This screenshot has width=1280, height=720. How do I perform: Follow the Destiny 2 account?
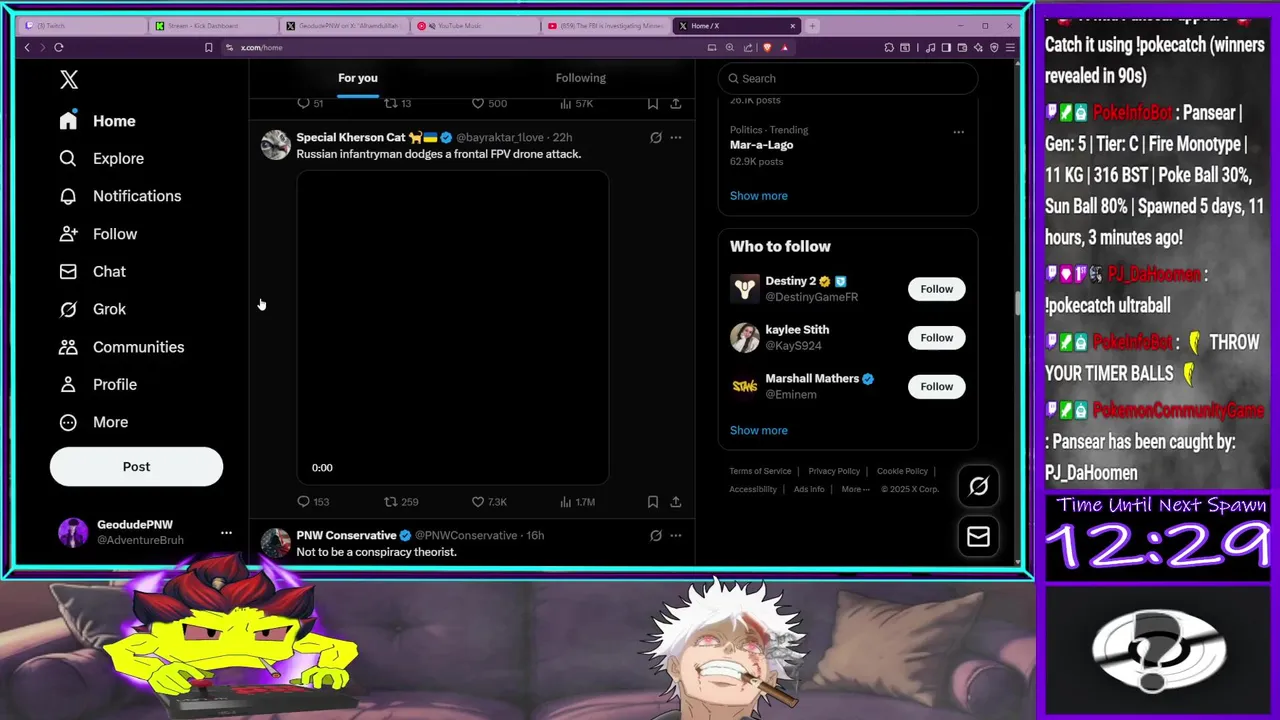click(x=936, y=289)
